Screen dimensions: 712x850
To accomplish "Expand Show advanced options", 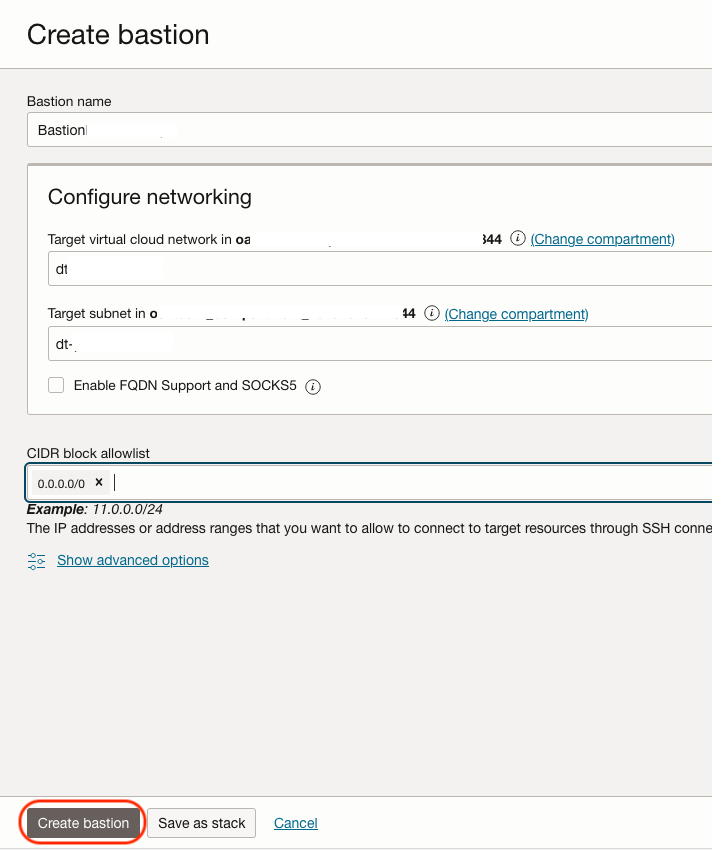I will pyautogui.click(x=133, y=560).
